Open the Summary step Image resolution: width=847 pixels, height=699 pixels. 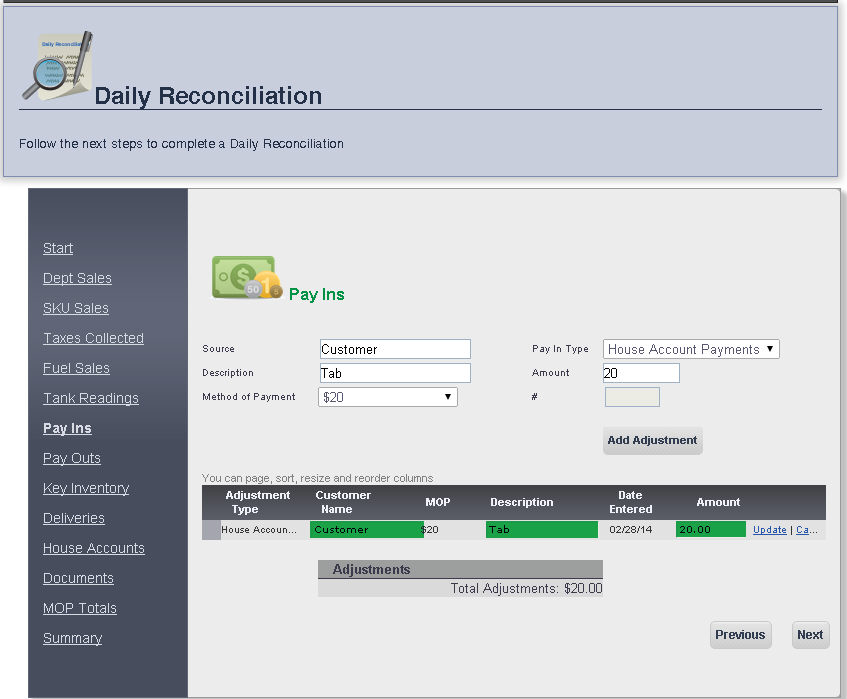[72, 638]
